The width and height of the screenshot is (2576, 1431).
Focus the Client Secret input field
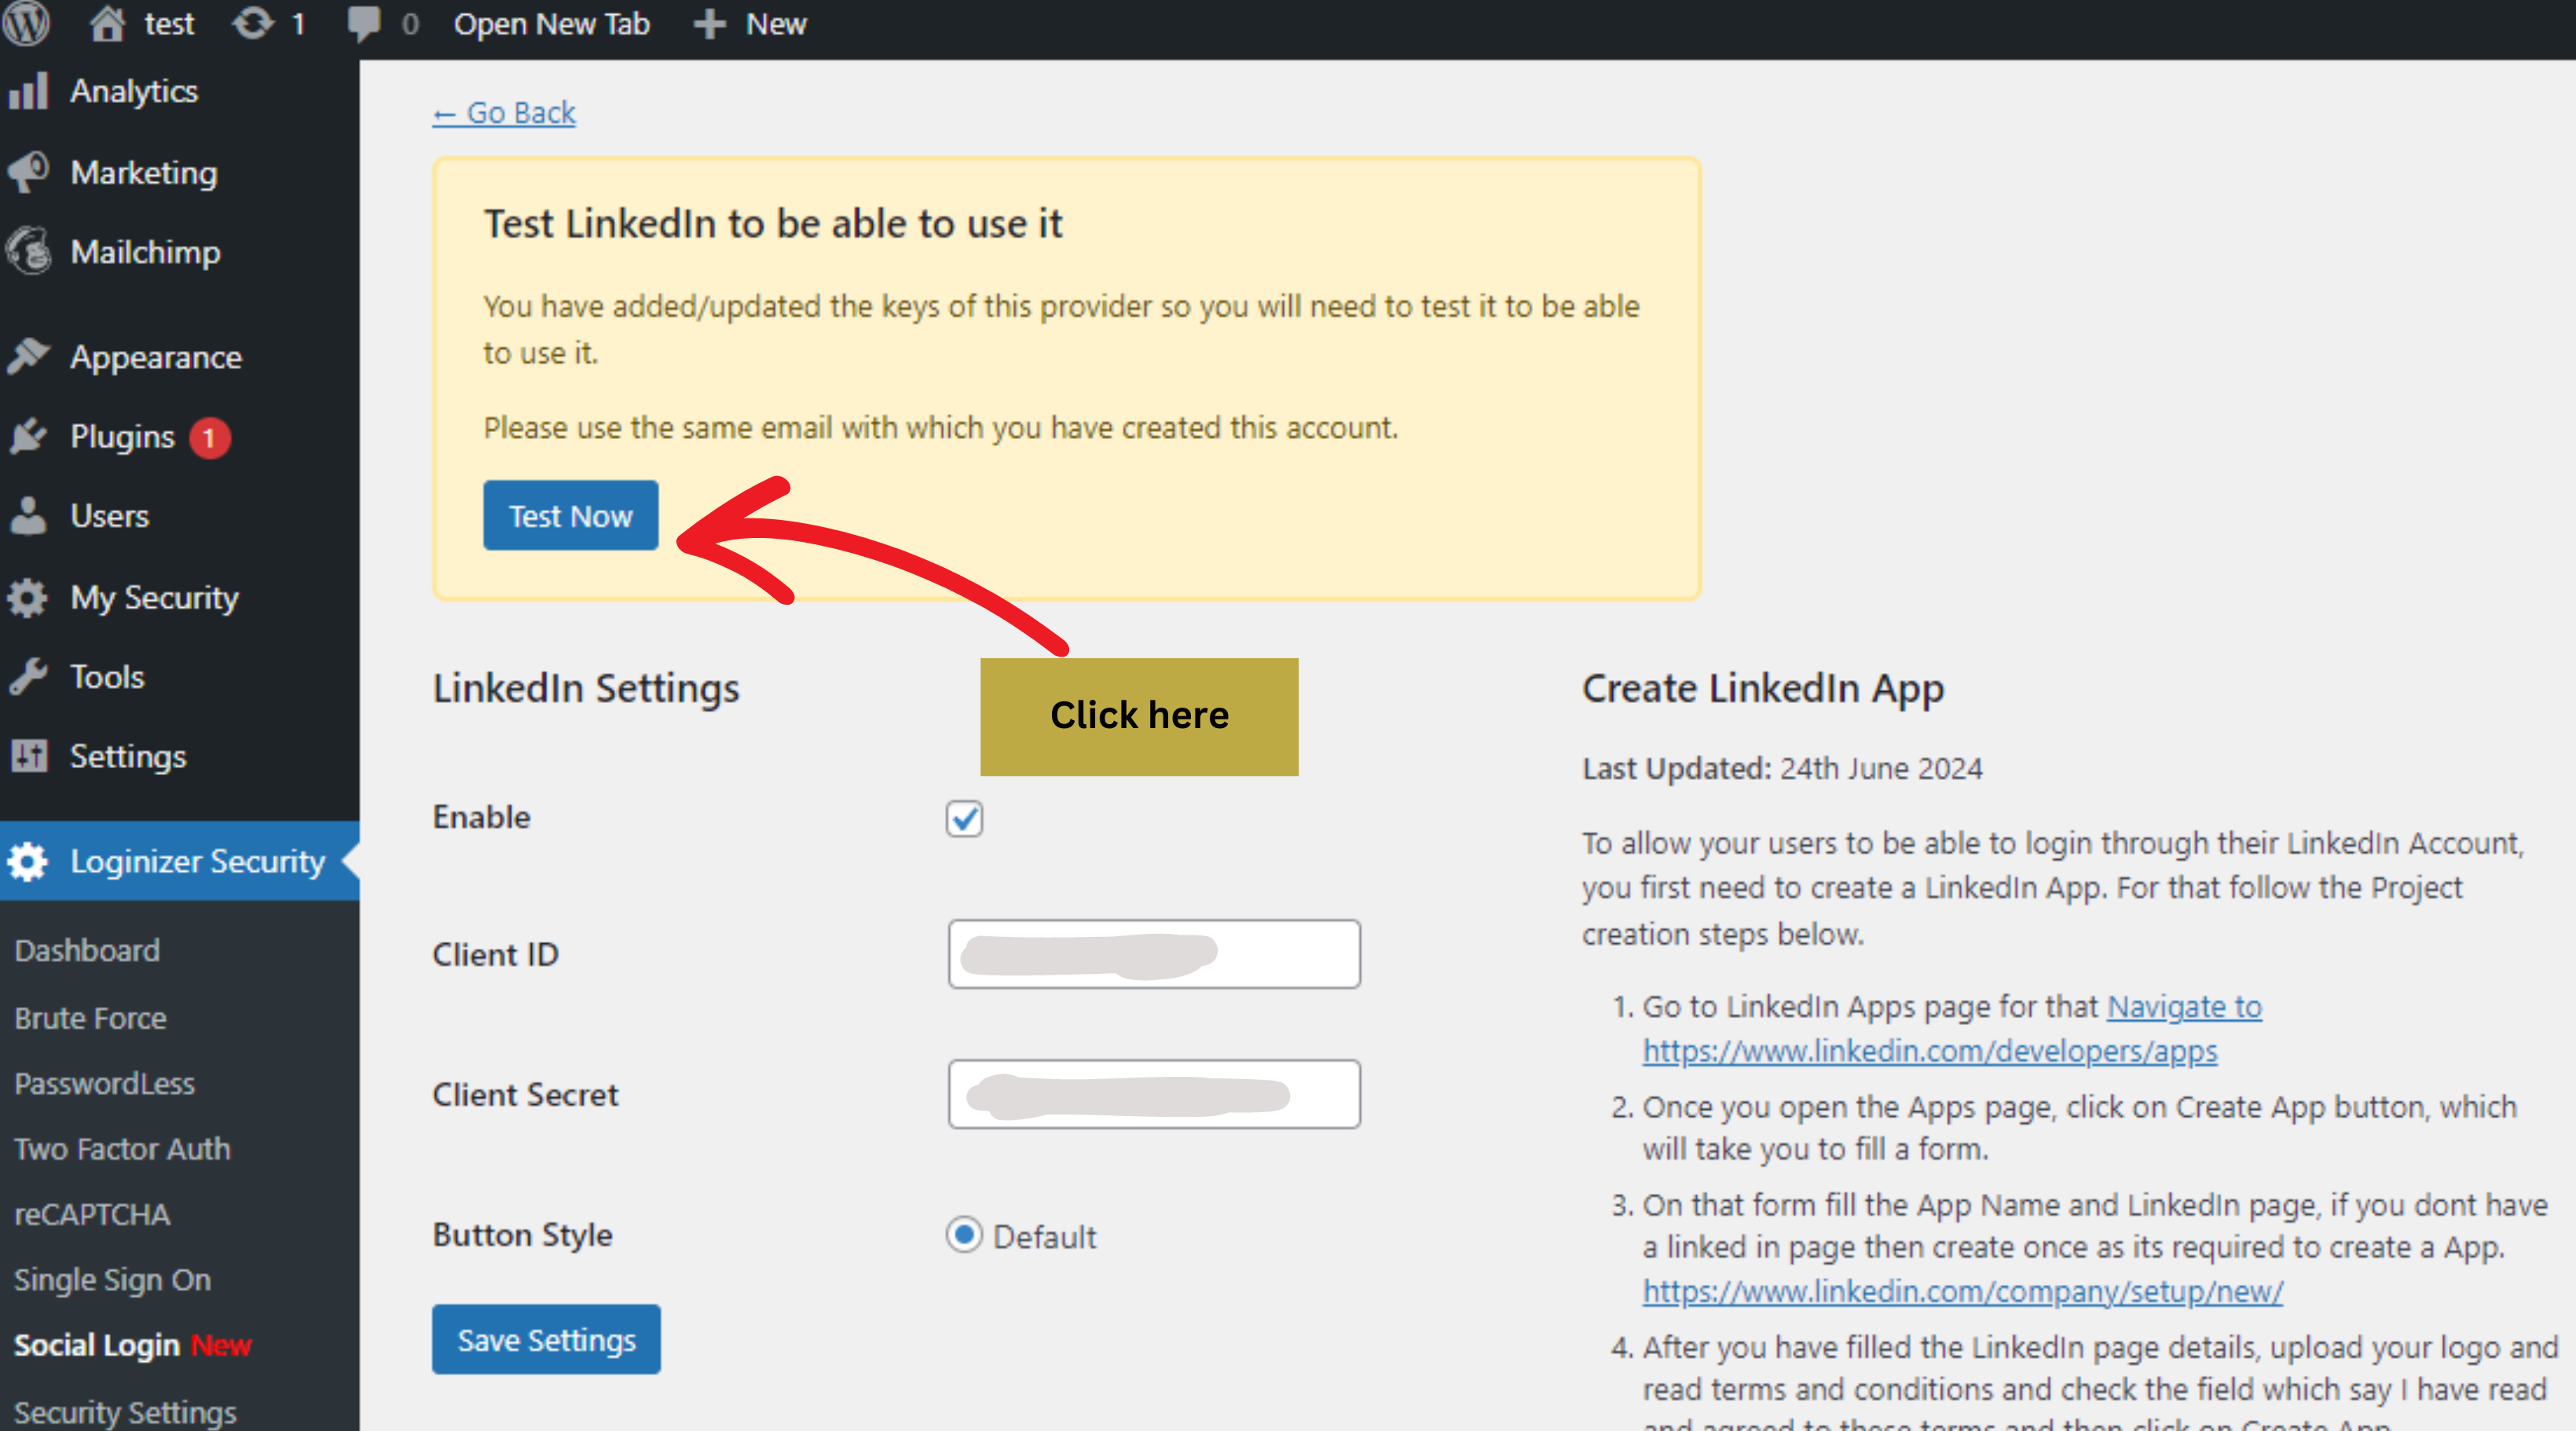[x=1154, y=1094]
